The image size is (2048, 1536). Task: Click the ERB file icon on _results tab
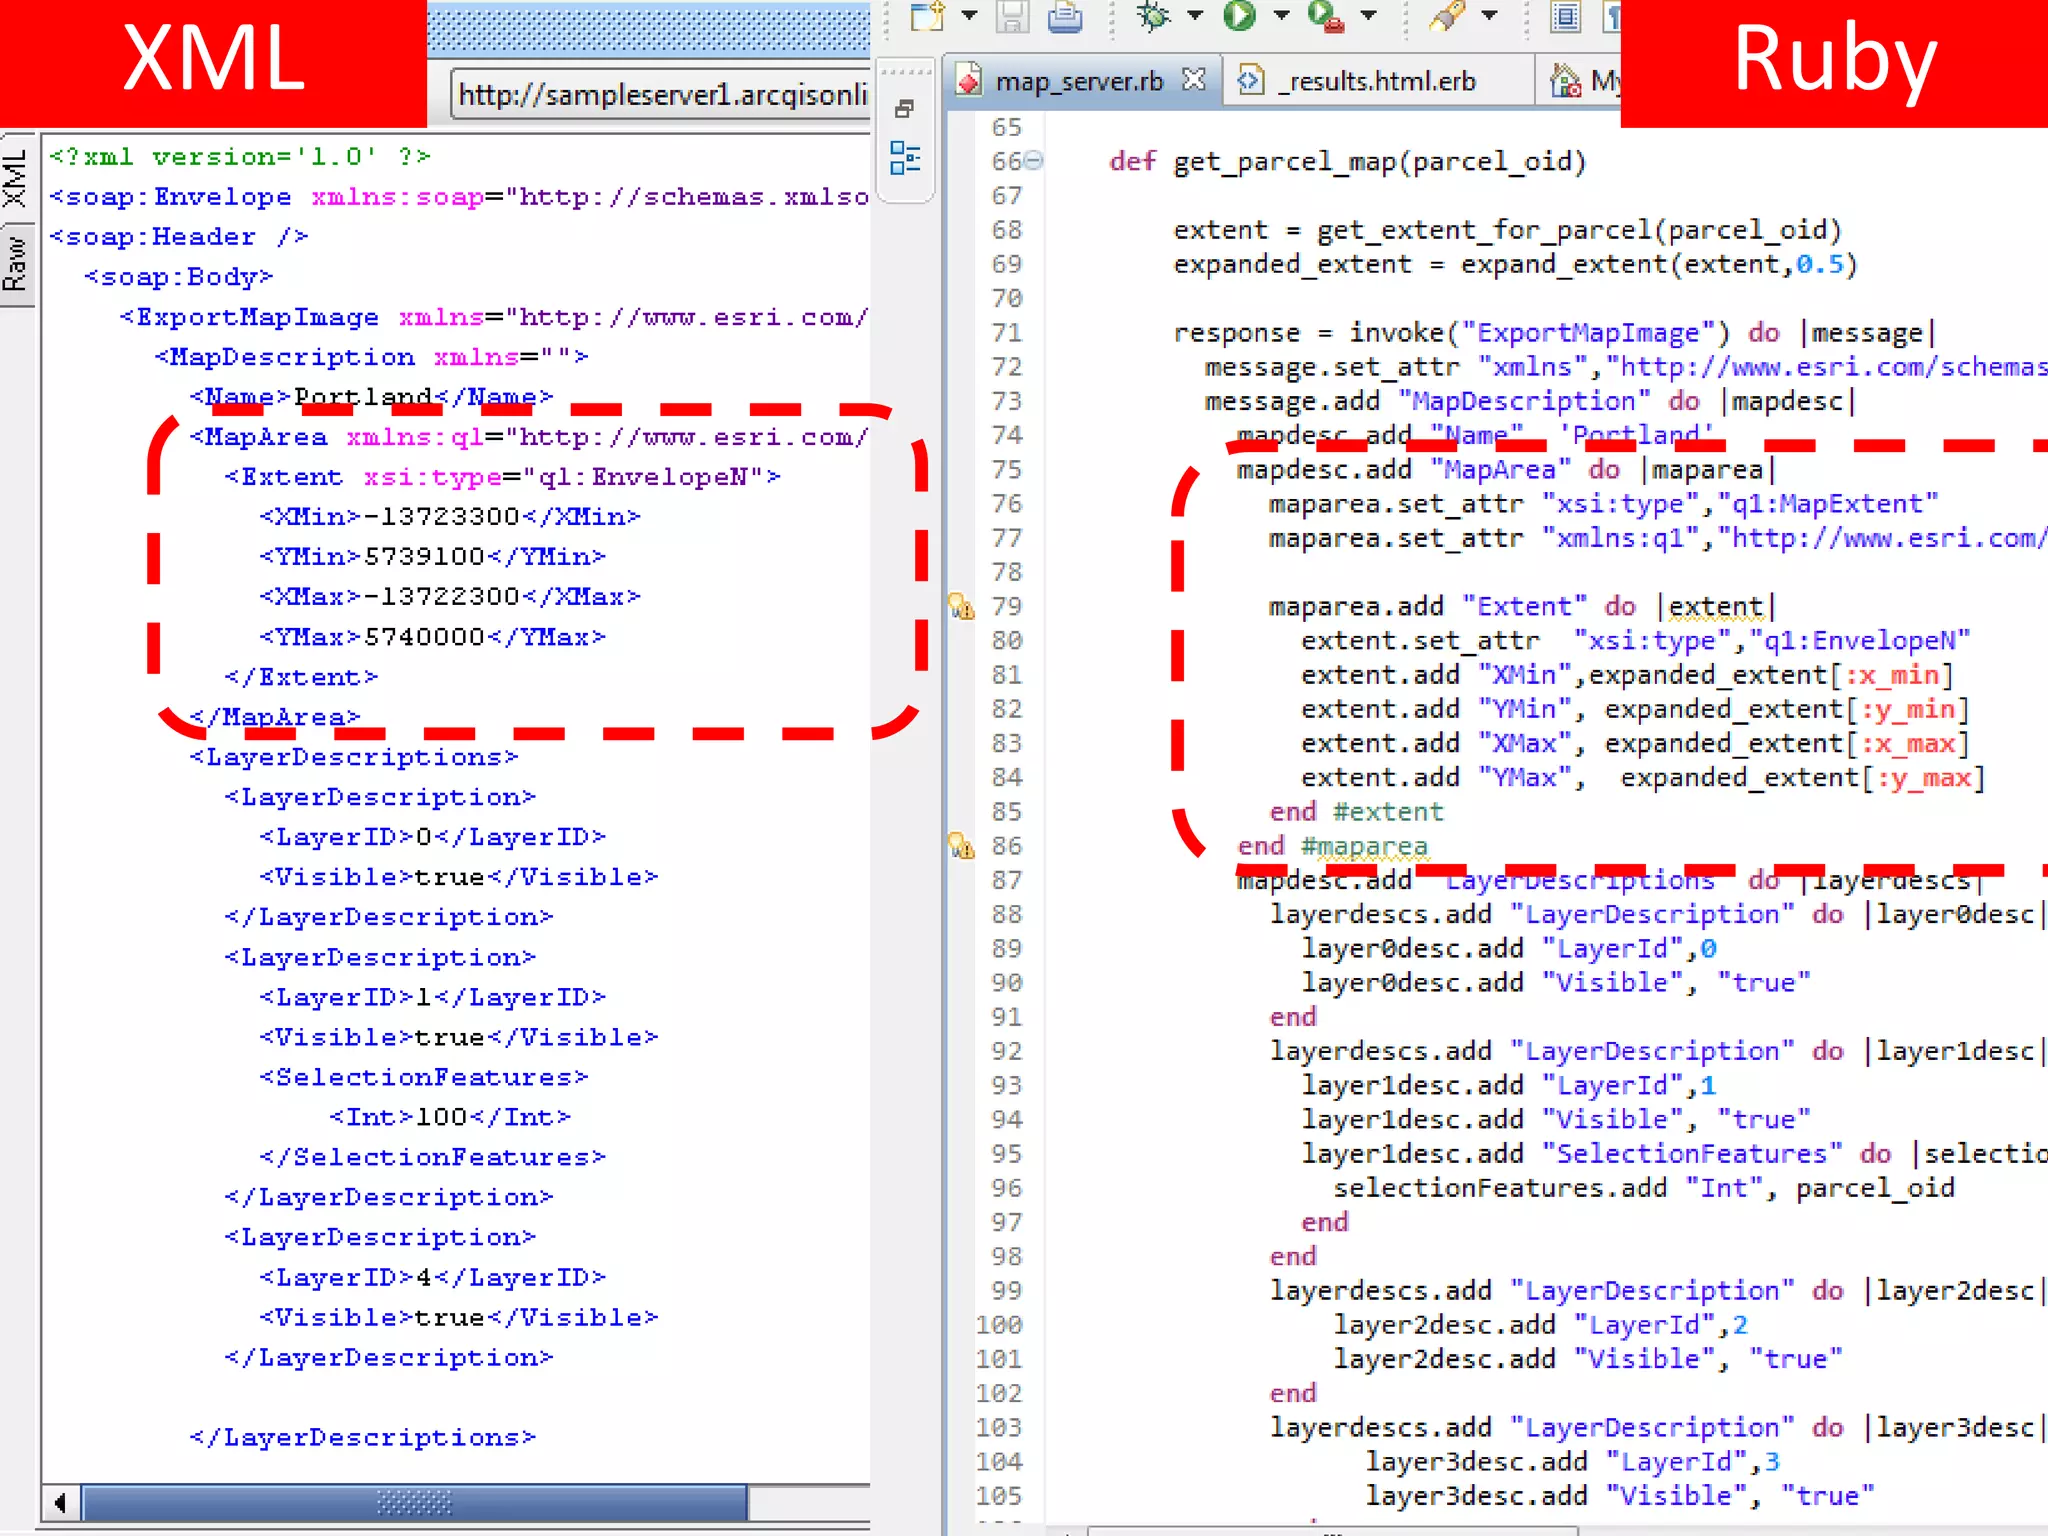pos(1250,80)
